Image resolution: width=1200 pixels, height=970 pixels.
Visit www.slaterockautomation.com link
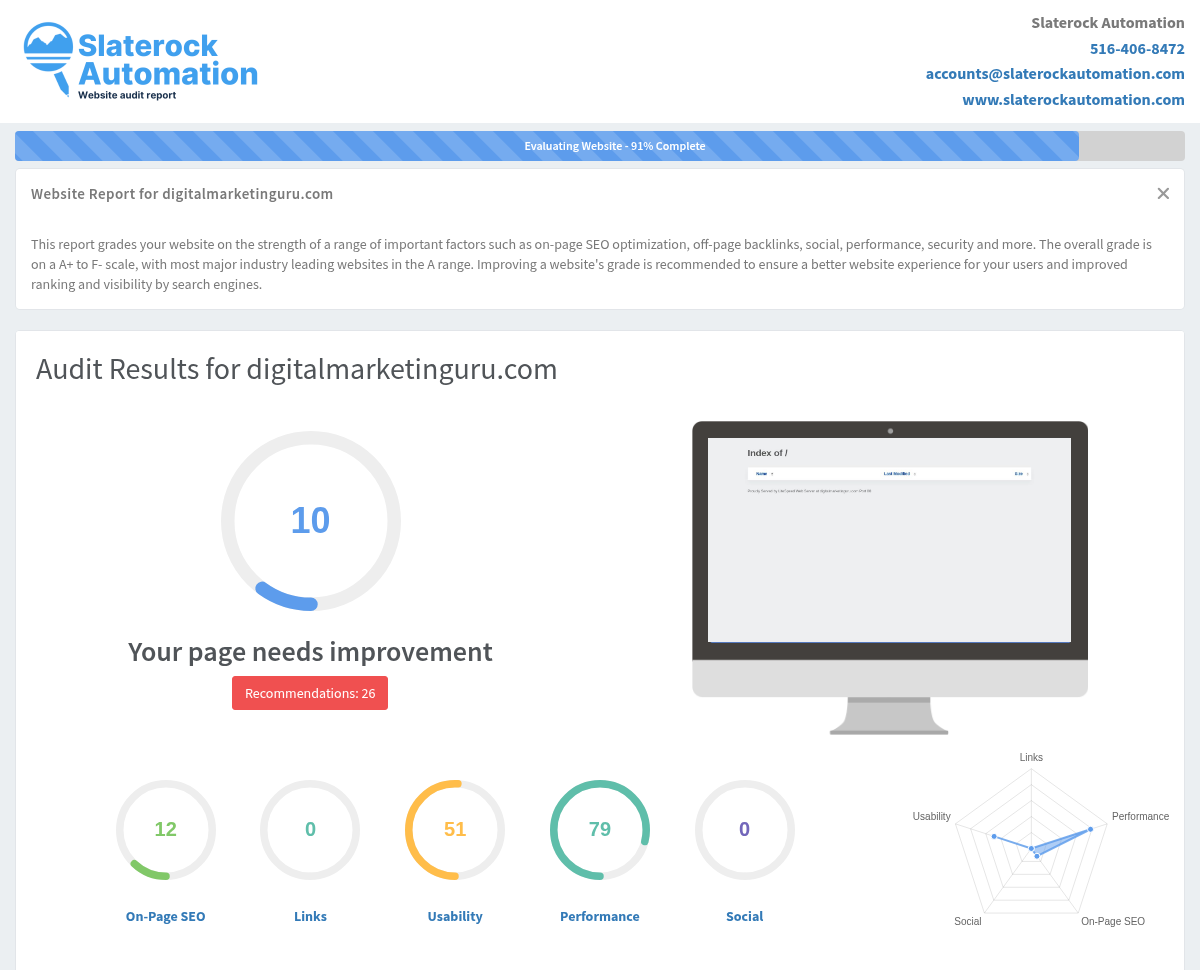tap(1073, 100)
